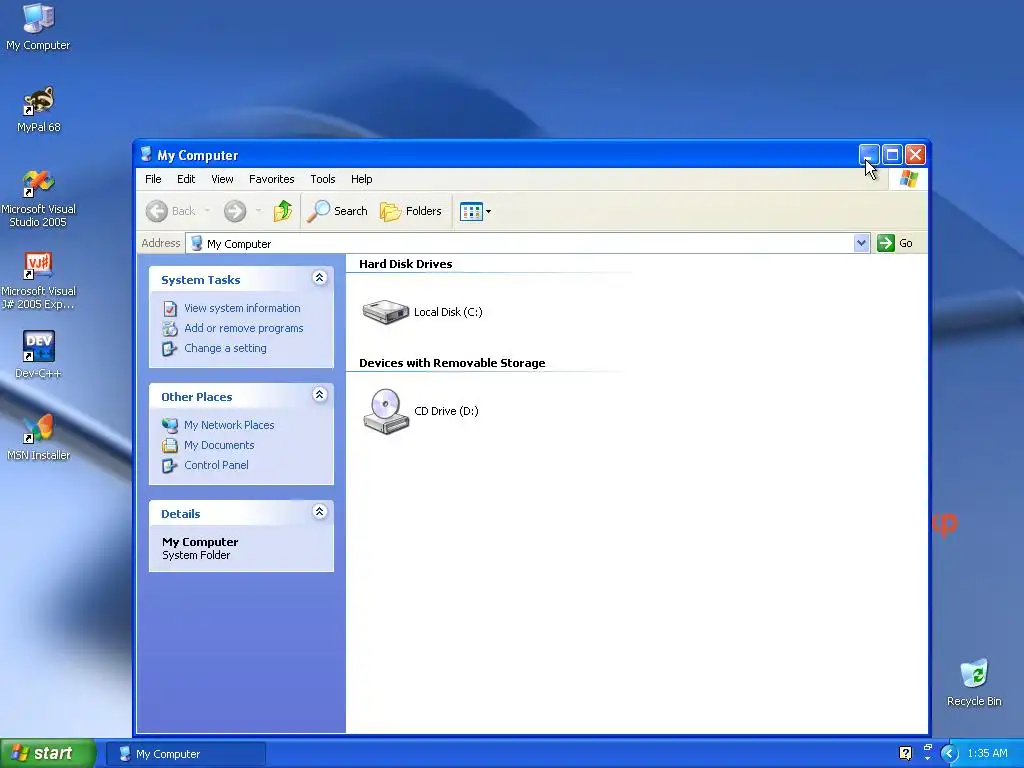Open My Documents link
This screenshot has width=1024, height=768.
click(x=219, y=445)
